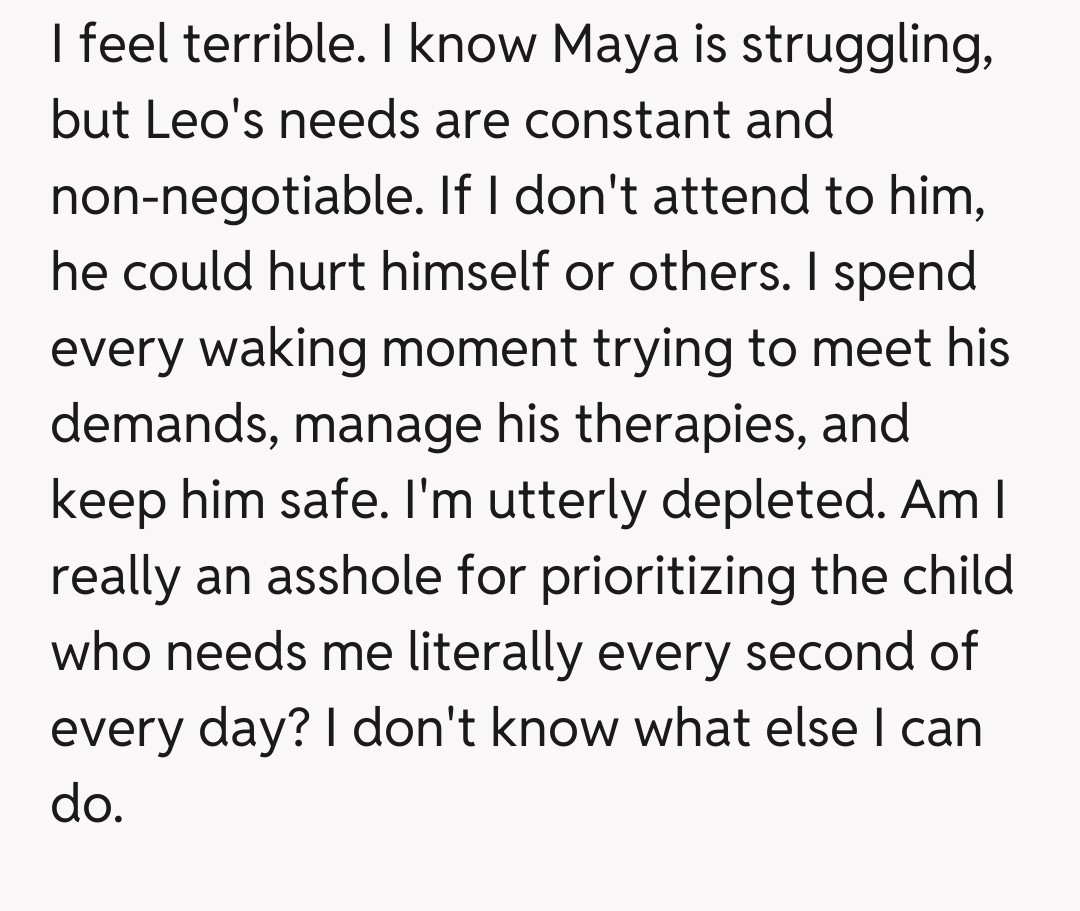Select the word "struggling"

click(x=867, y=44)
